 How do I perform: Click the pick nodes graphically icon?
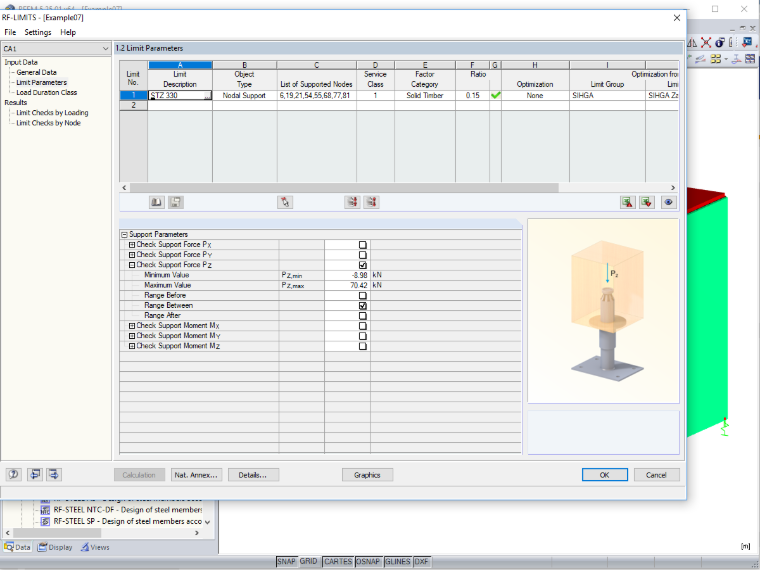[285, 202]
